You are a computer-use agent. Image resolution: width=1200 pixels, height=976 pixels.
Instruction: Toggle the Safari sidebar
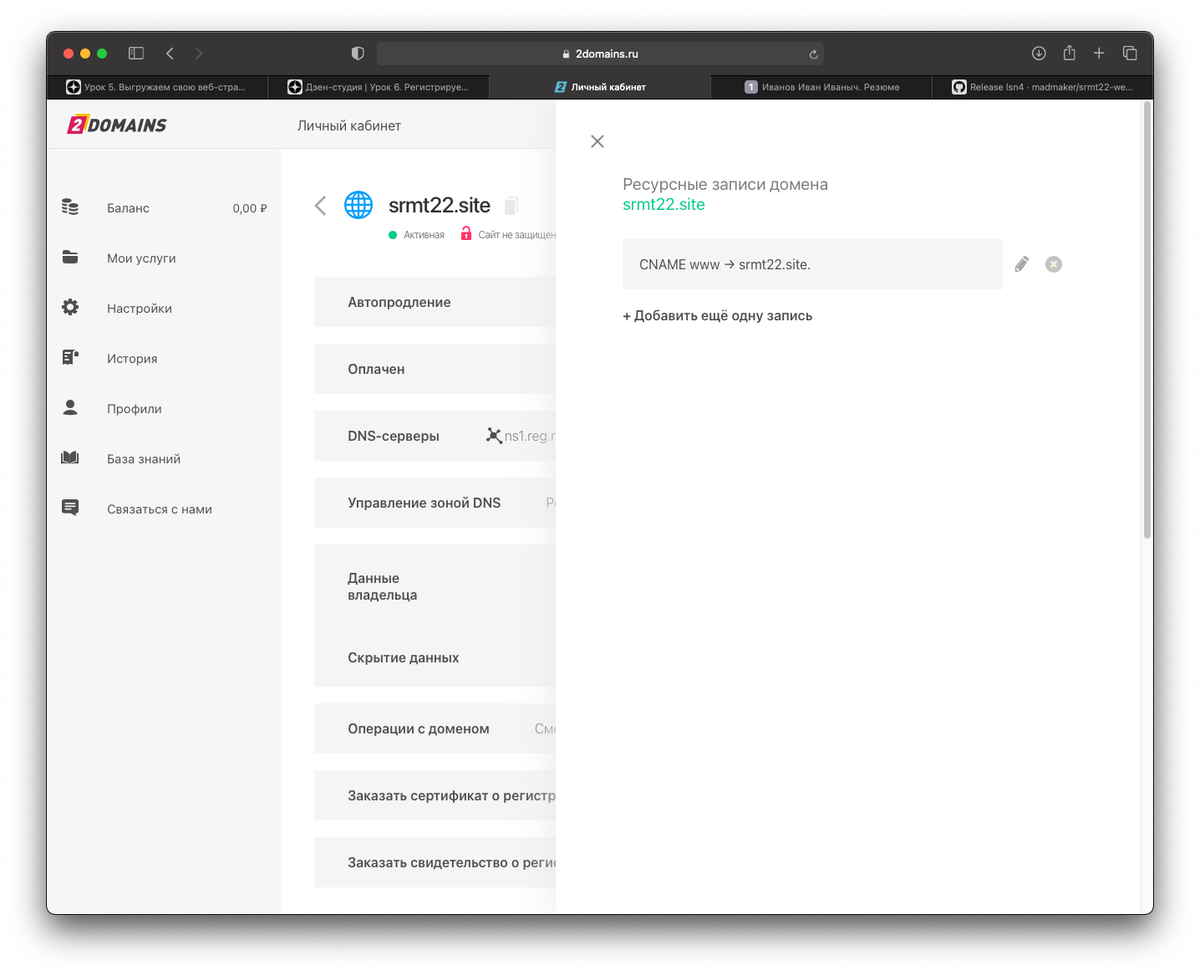pyautogui.click(x=136, y=53)
